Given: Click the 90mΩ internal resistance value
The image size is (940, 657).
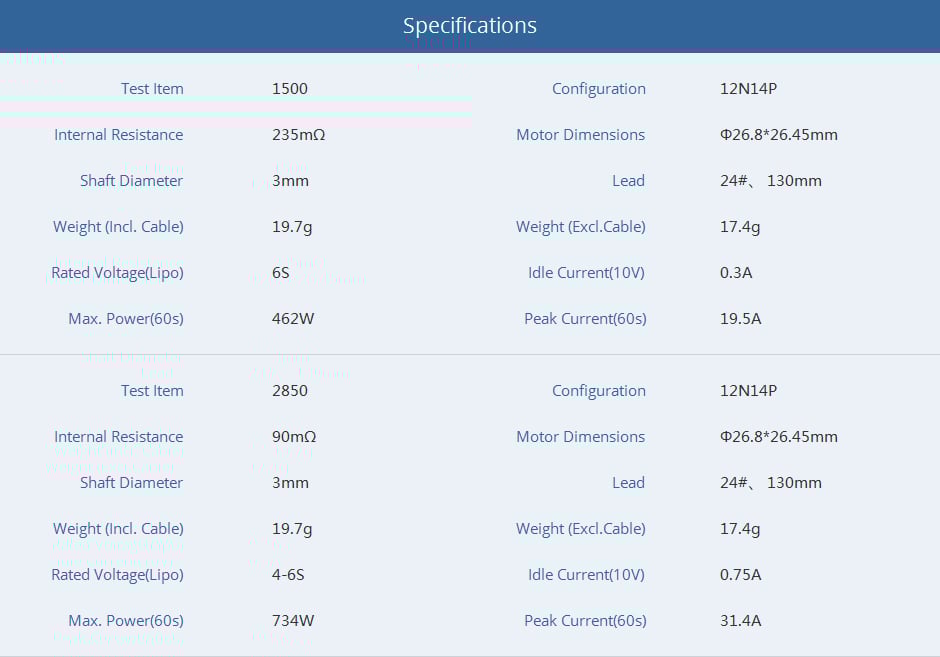Looking at the screenshot, I should click(294, 437).
